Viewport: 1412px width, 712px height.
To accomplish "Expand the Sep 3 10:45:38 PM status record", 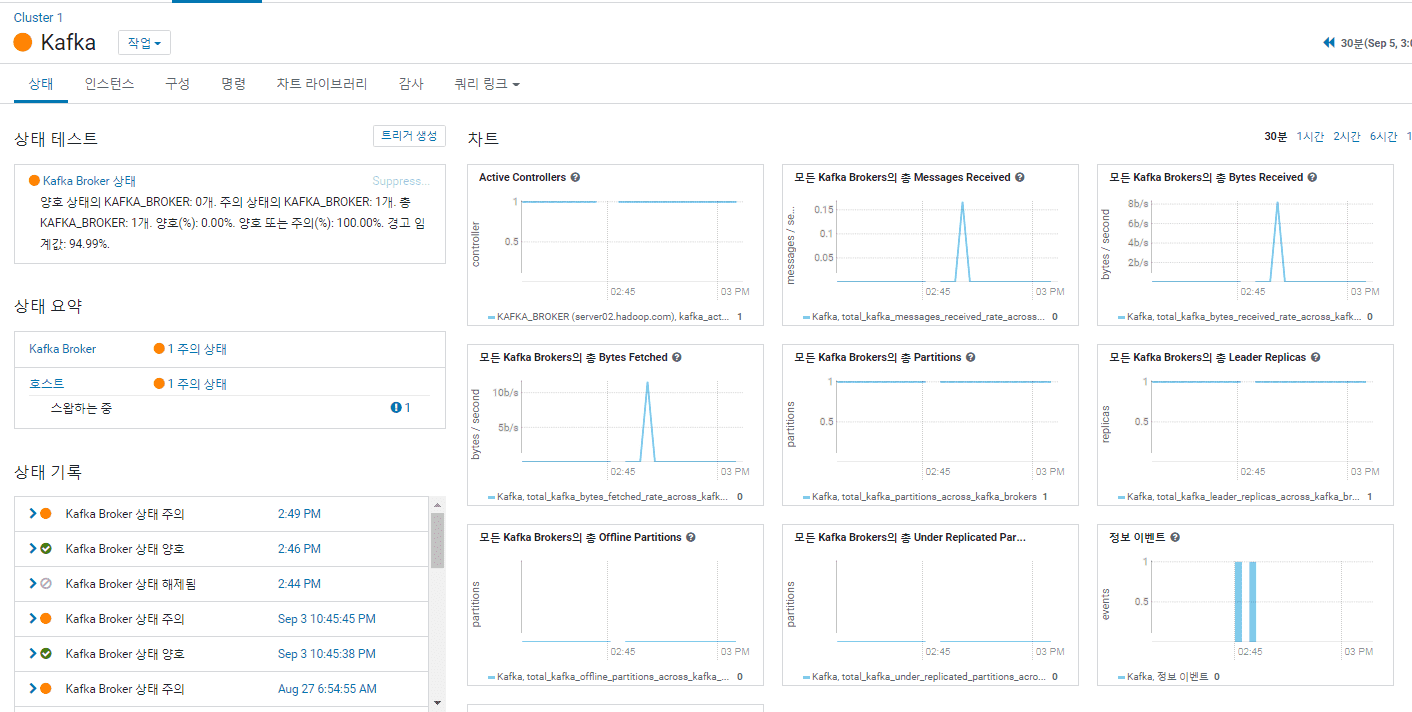I will point(33,654).
